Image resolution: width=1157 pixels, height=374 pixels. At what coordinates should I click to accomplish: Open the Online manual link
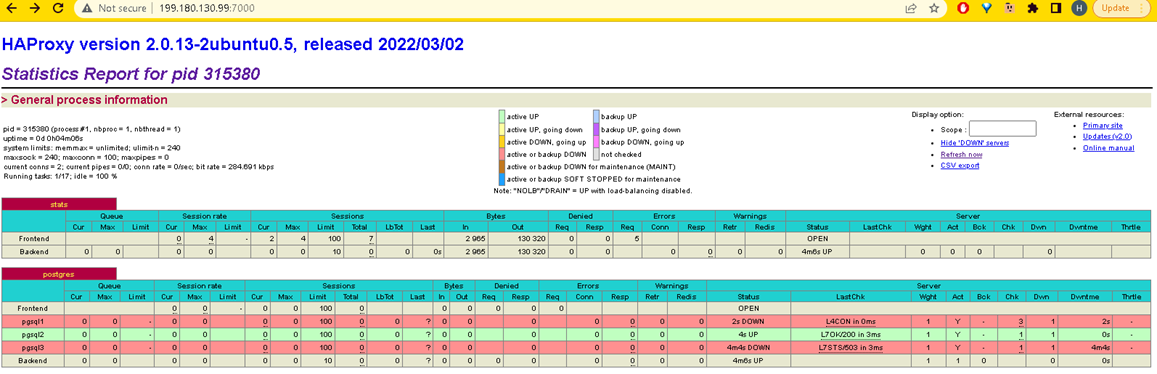(x=1108, y=148)
